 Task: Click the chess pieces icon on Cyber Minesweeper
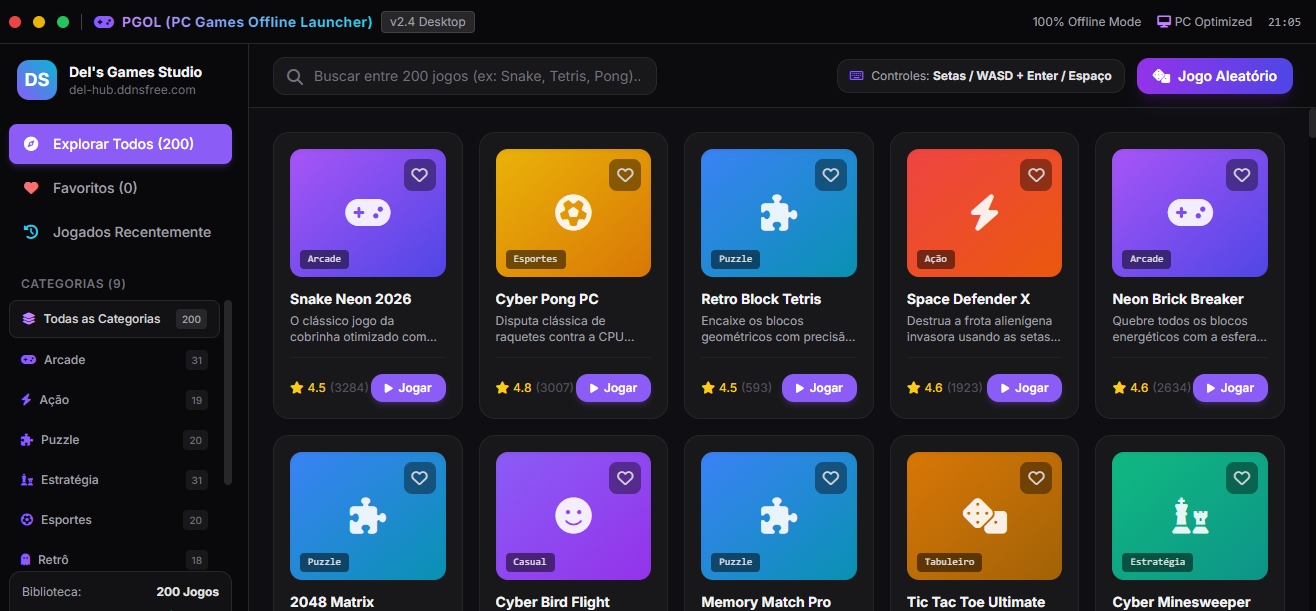pyautogui.click(x=1190, y=515)
